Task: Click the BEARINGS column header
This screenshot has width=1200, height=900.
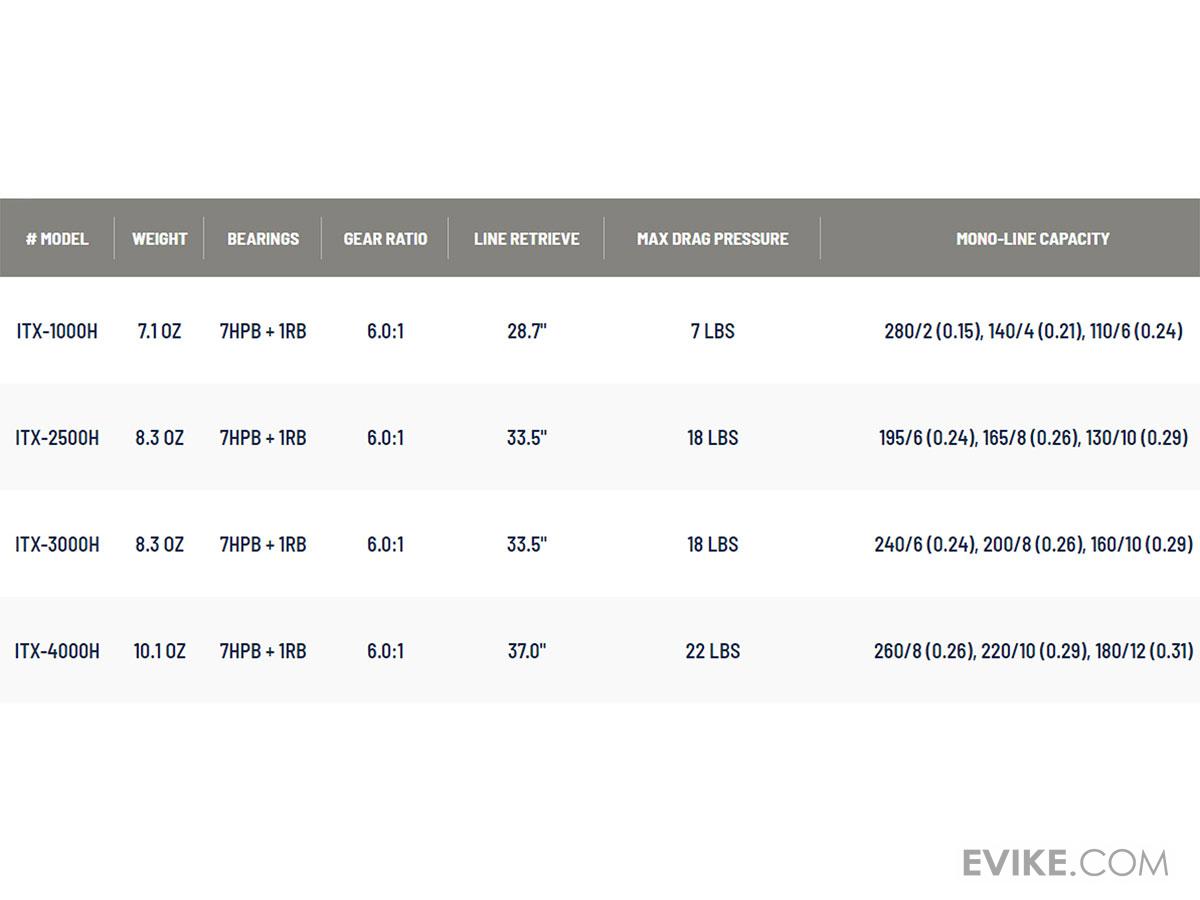Action: [x=263, y=238]
